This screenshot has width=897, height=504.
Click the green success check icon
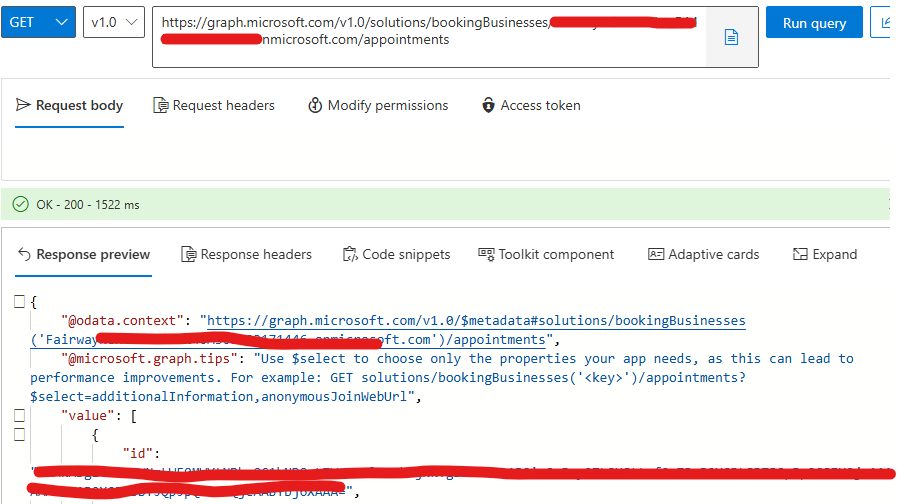(x=21, y=204)
